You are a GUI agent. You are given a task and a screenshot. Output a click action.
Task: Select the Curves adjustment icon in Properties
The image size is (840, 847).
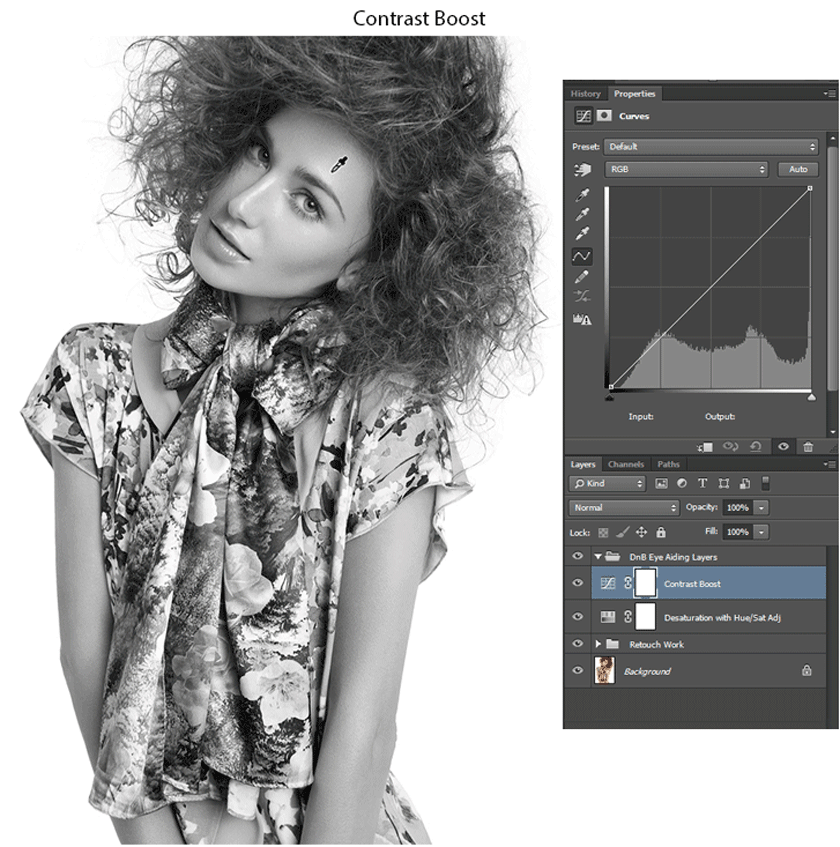[x=583, y=116]
